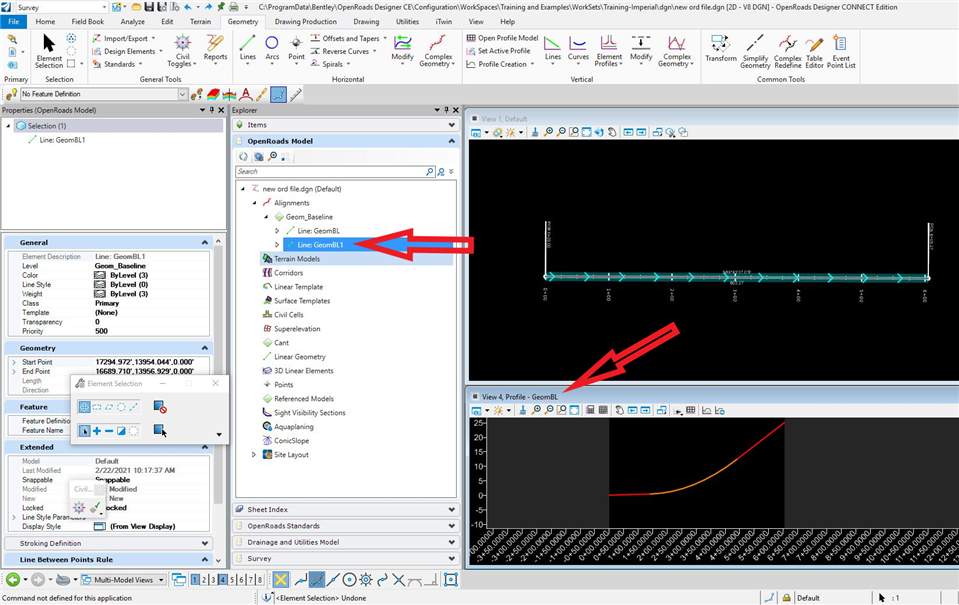Toggle view 7 button in bottom bar

coord(251,579)
